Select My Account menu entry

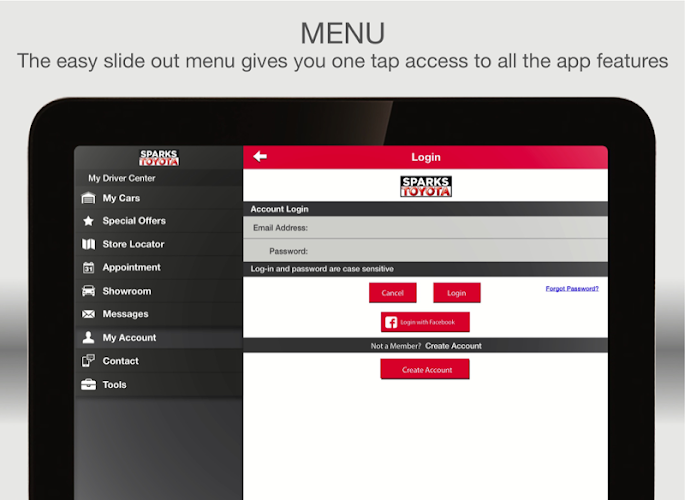pyautogui.click(x=159, y=338)
